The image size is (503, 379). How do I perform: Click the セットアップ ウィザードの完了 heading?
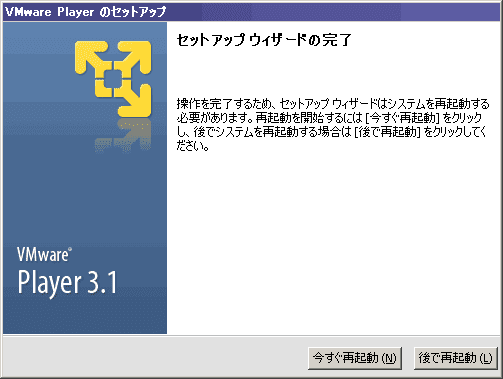(264, 40)
